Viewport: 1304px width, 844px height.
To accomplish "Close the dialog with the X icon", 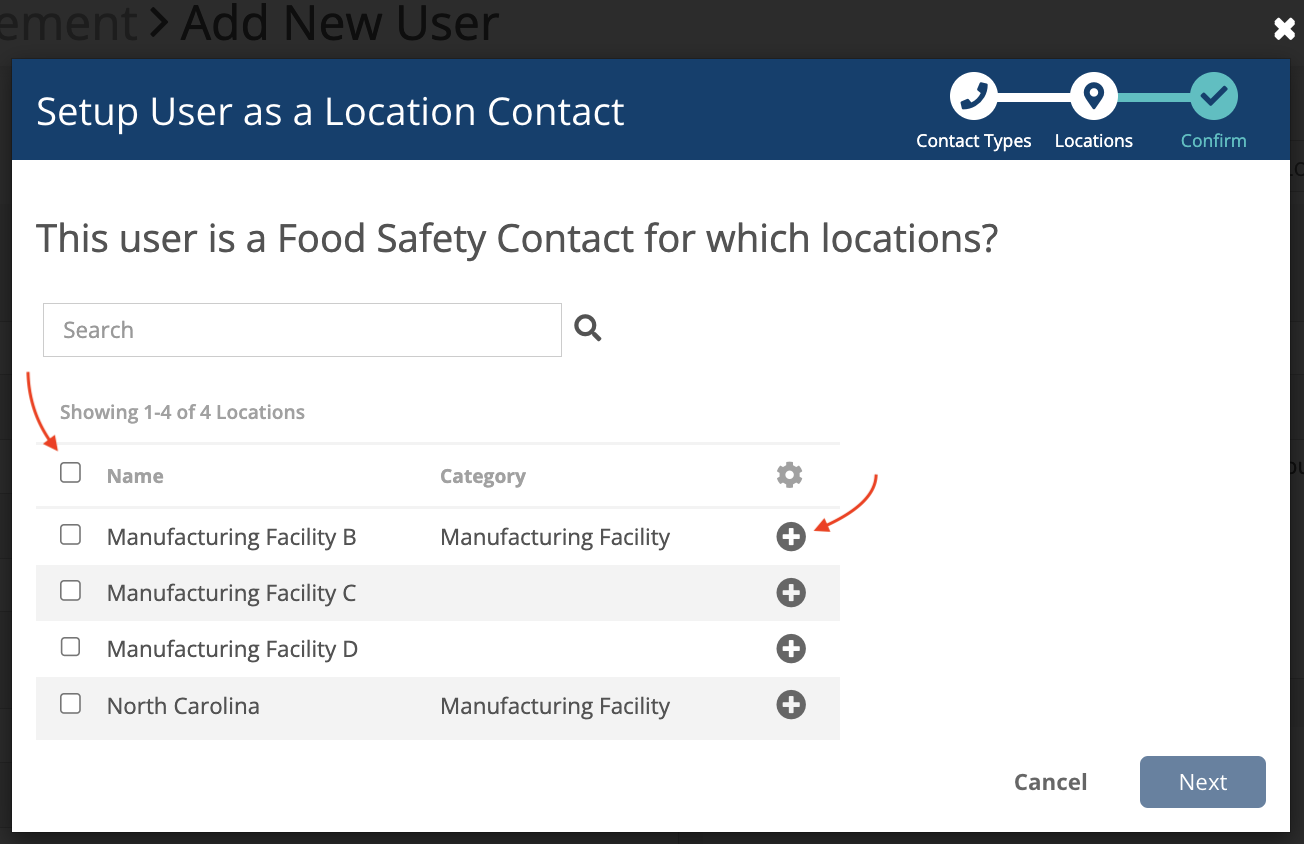I will (1285, 30).
